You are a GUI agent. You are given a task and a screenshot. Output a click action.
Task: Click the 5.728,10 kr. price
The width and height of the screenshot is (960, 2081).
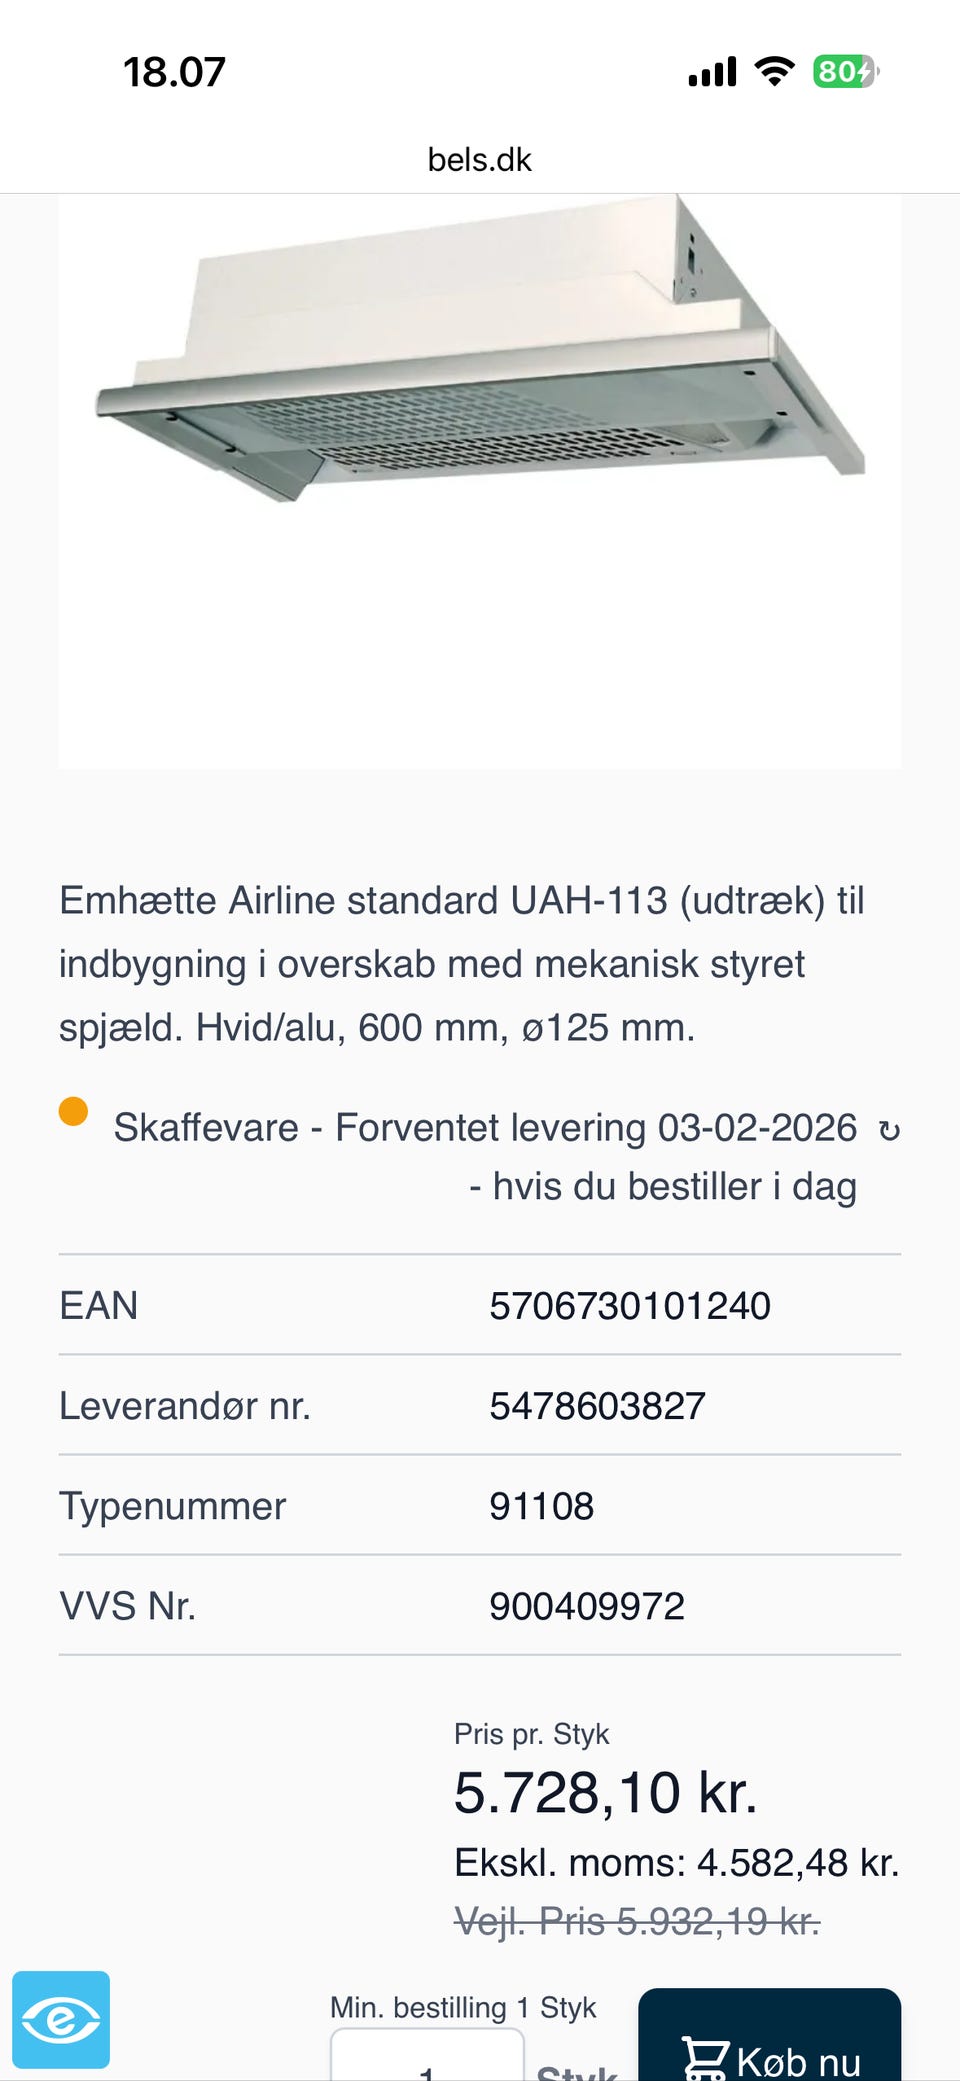[x=605, y=1792]
